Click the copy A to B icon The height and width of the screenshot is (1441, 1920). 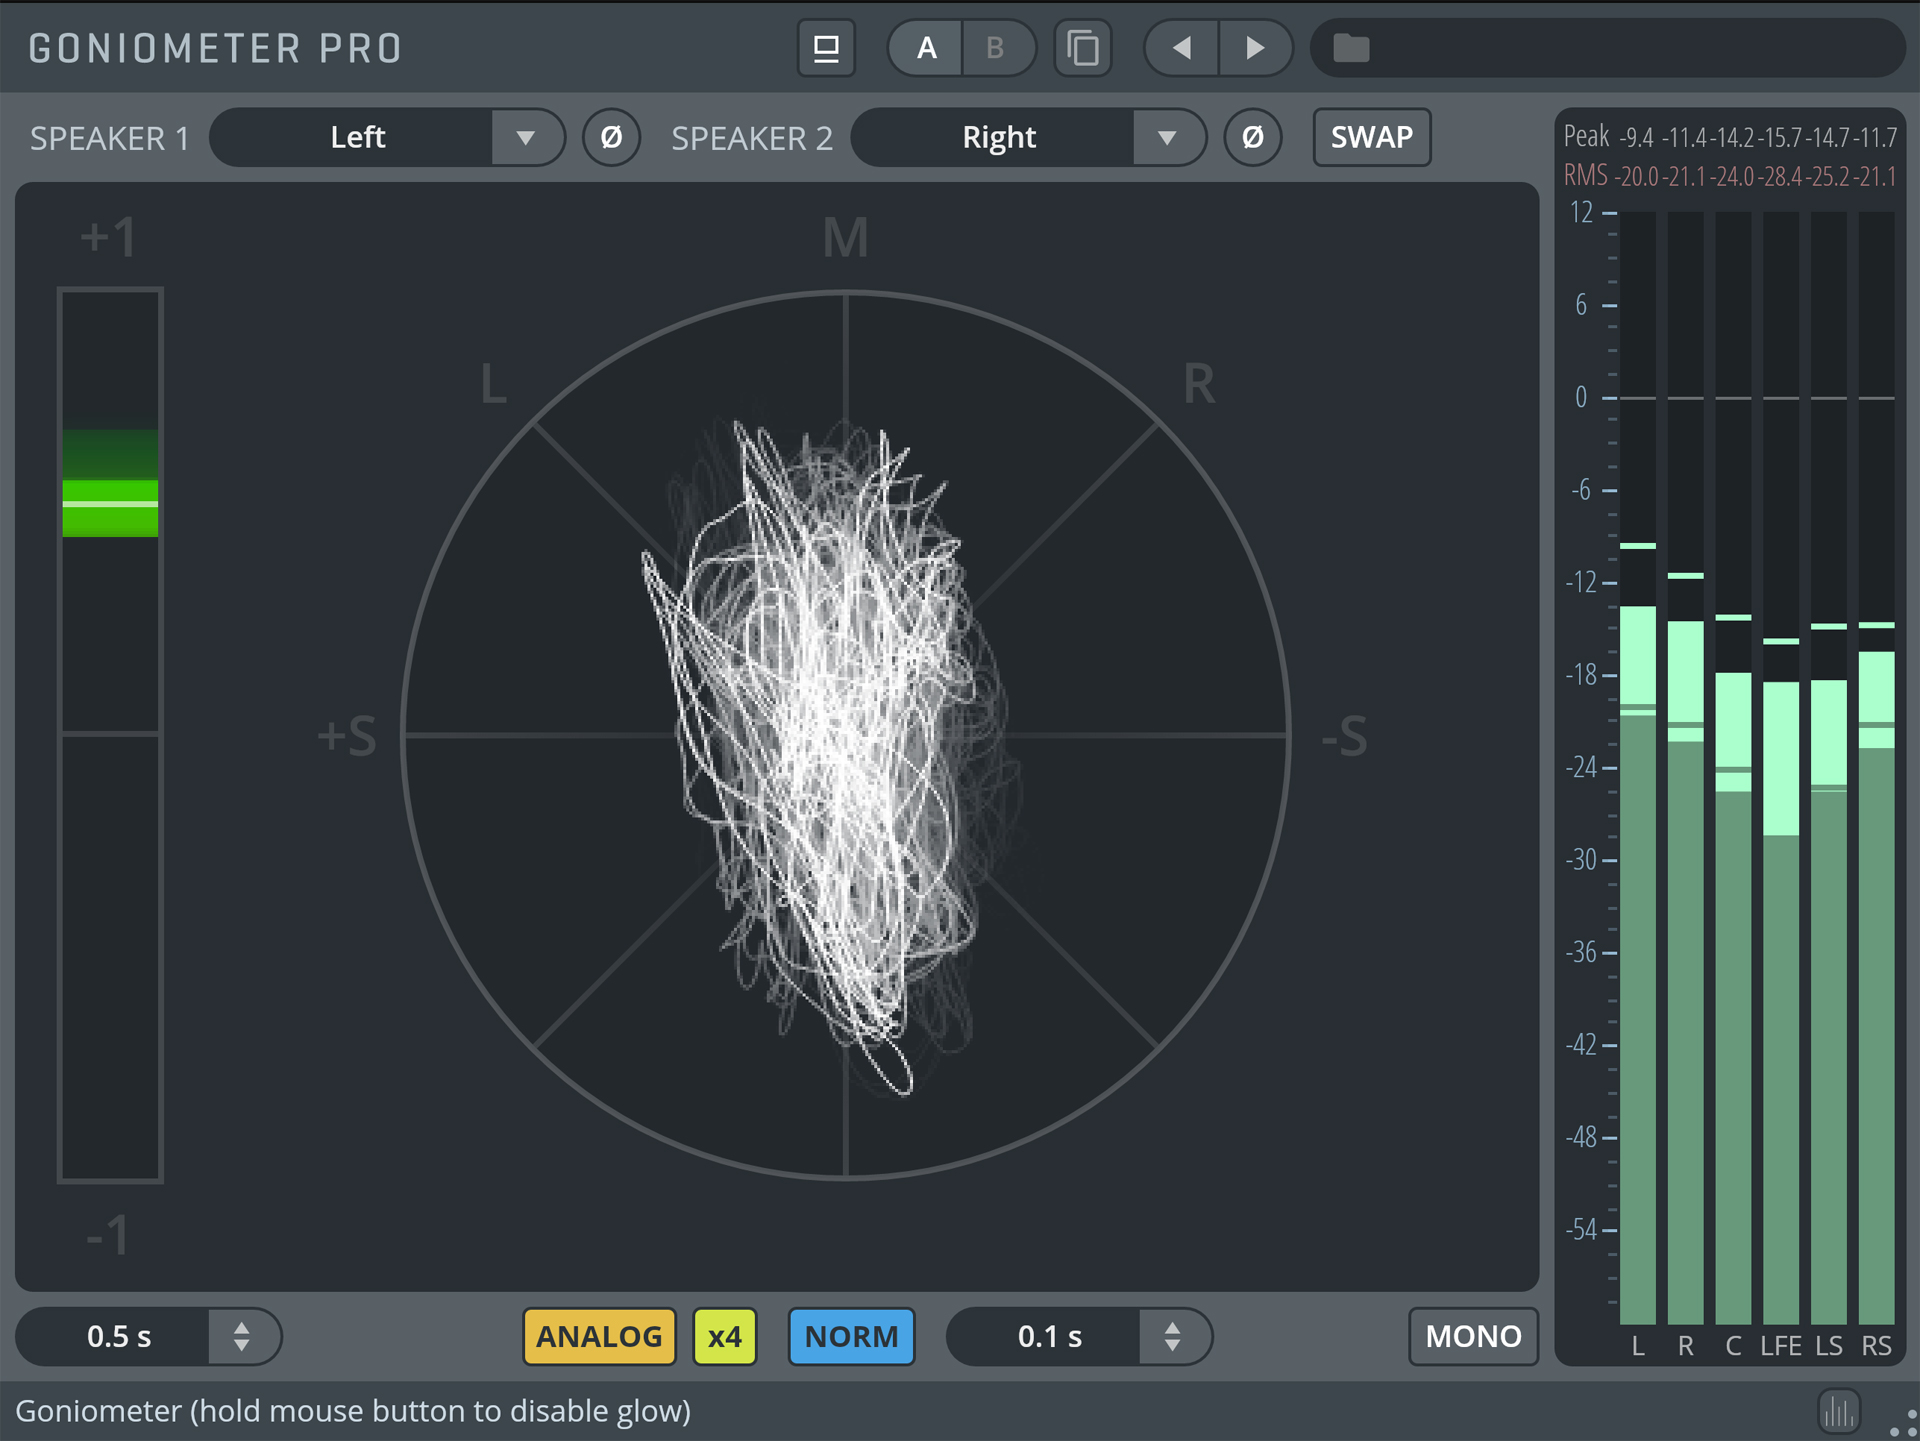(1083, 48)
